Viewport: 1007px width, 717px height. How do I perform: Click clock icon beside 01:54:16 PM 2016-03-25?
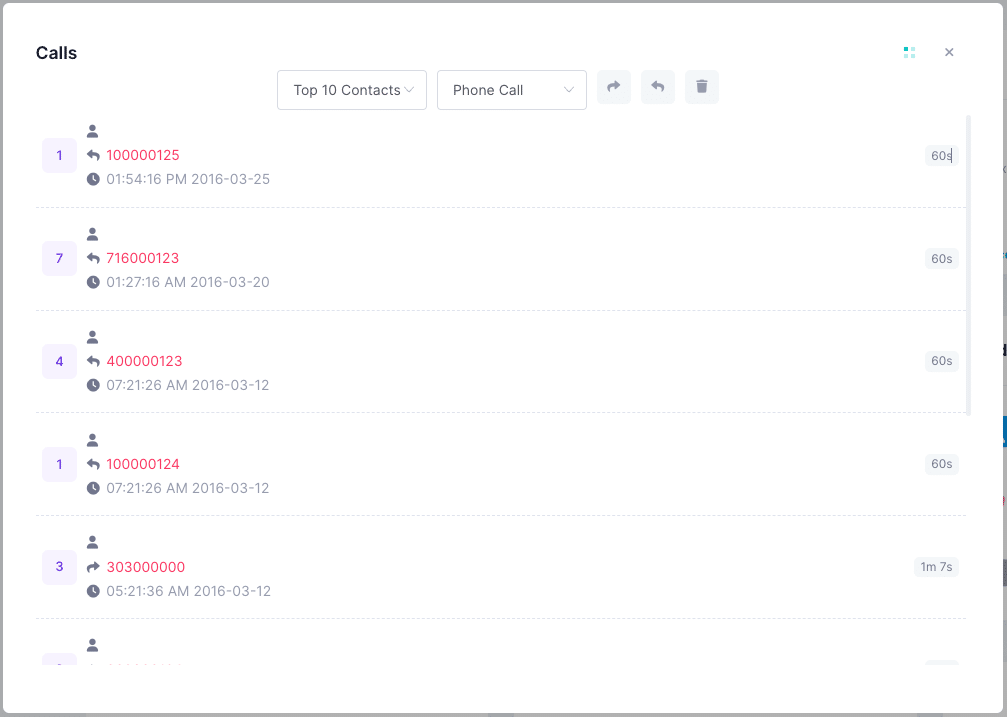[93, 179]
